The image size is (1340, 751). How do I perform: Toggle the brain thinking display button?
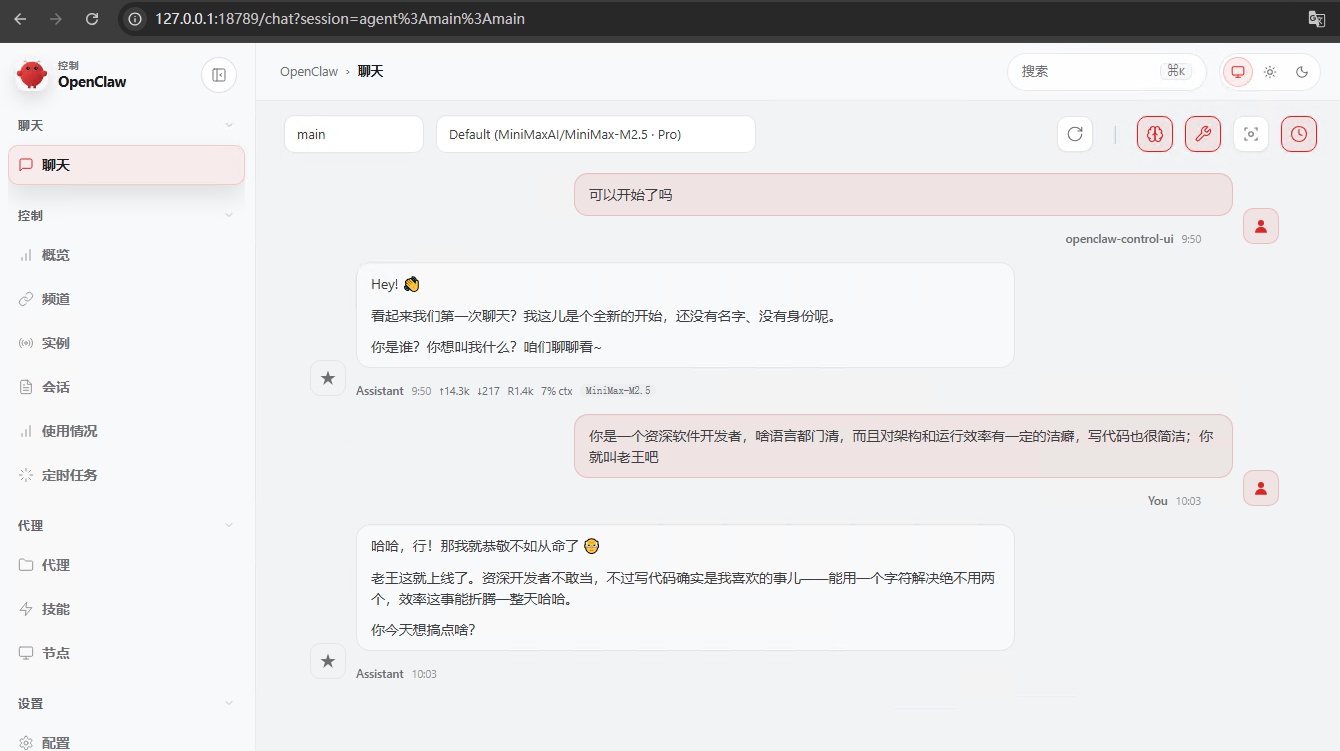pyautogui.click(x=1155, y=134)
